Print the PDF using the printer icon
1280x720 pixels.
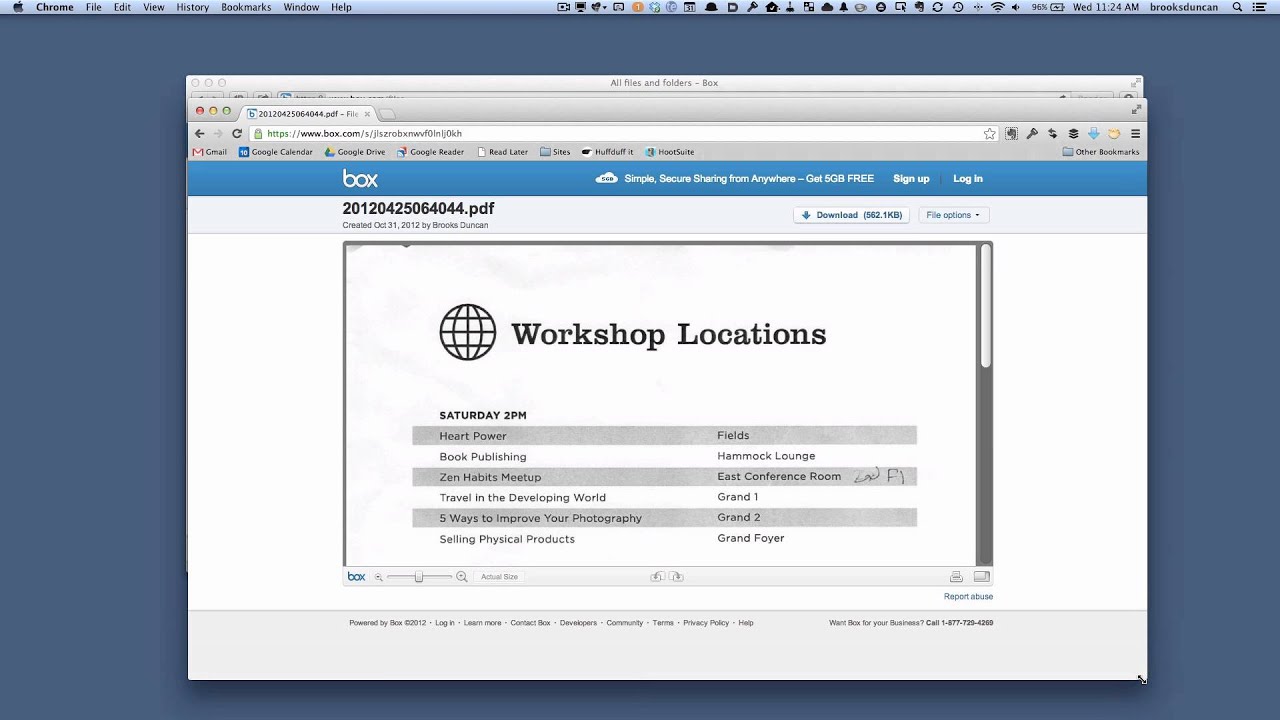[x=956, y=577]
